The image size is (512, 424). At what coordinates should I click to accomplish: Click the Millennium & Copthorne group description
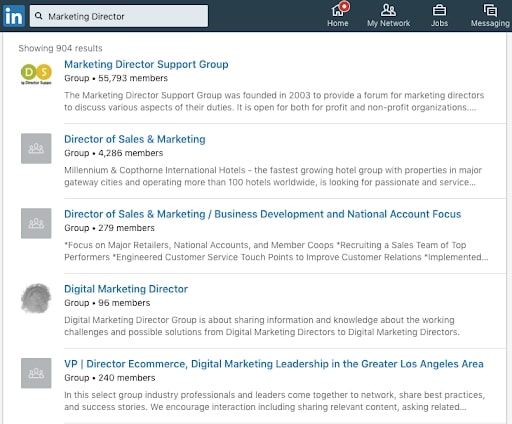coord(273,176)
